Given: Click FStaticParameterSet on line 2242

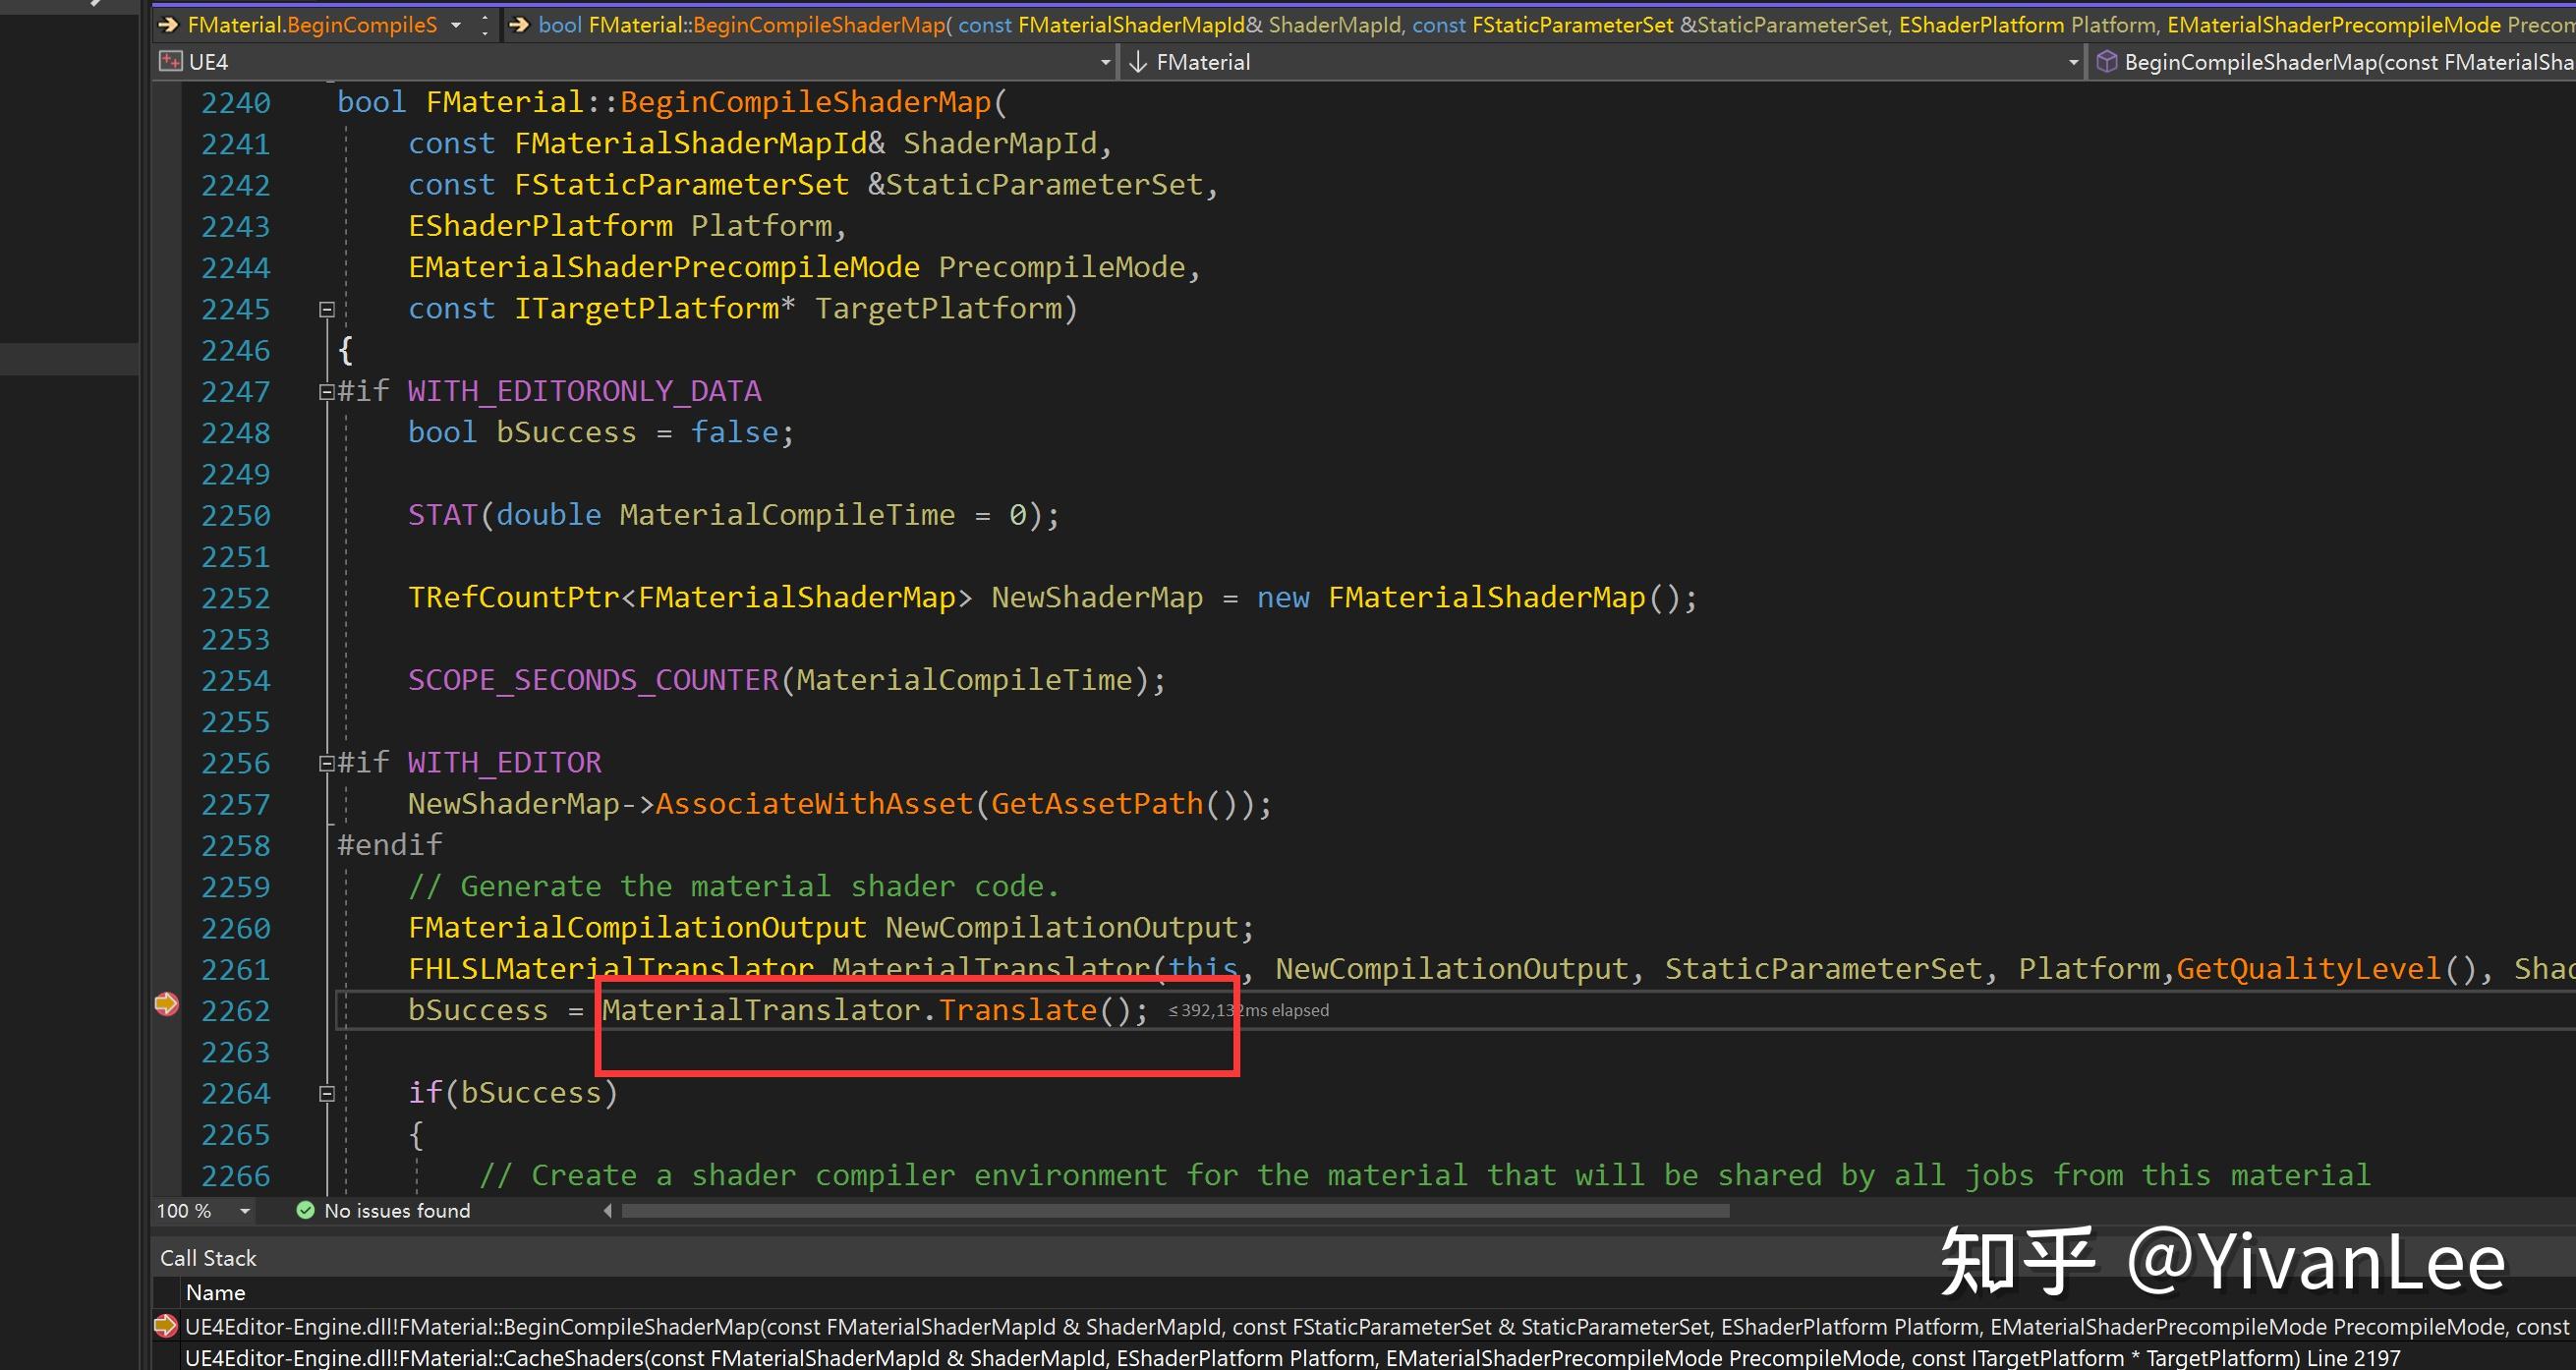Looking at the screenshot, I should (x=682, y=184).
